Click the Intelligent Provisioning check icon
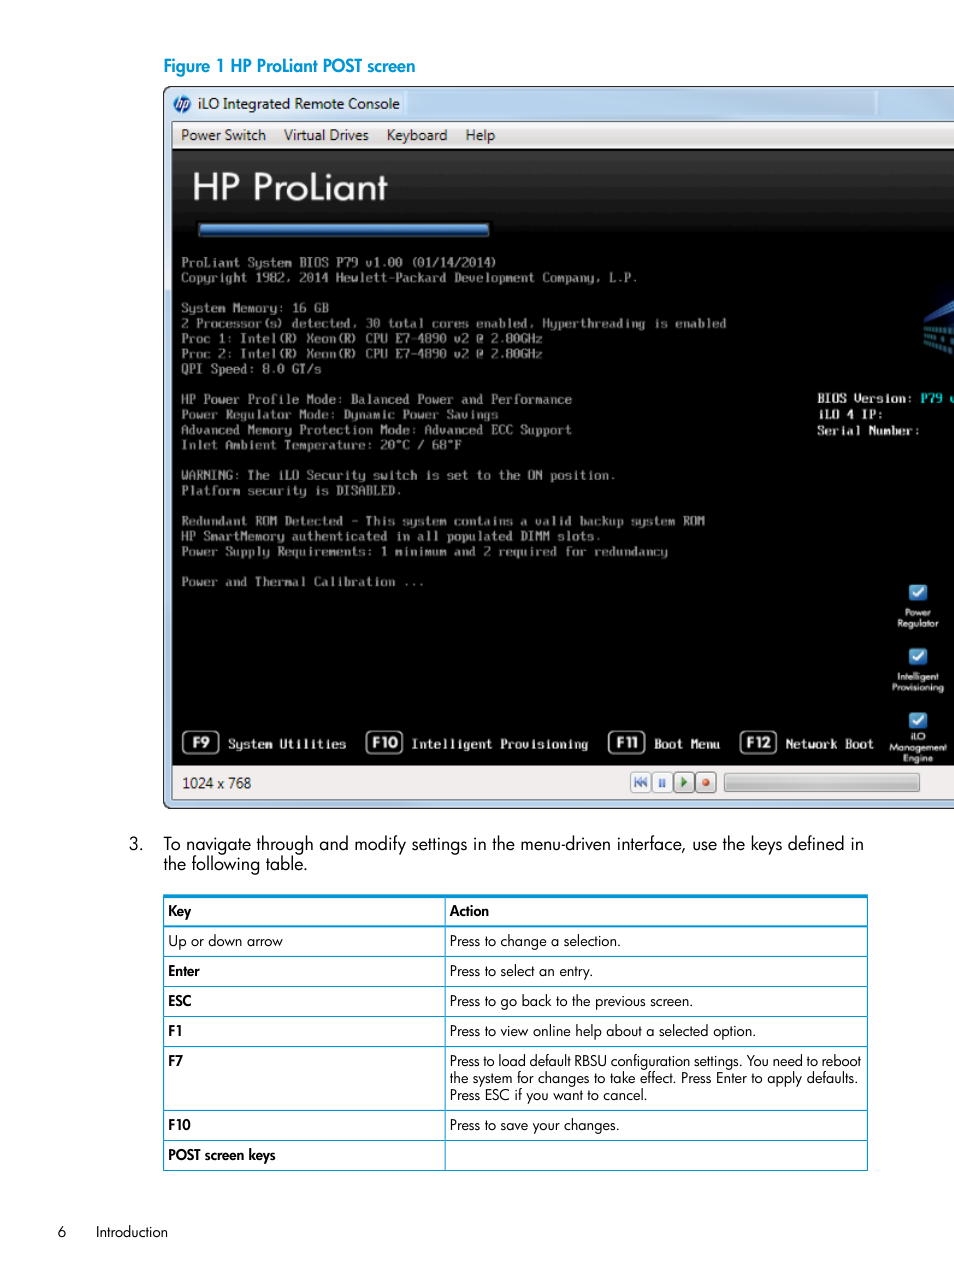The image size is (954, 1271). pyautogui.click(x=918, y=656)
